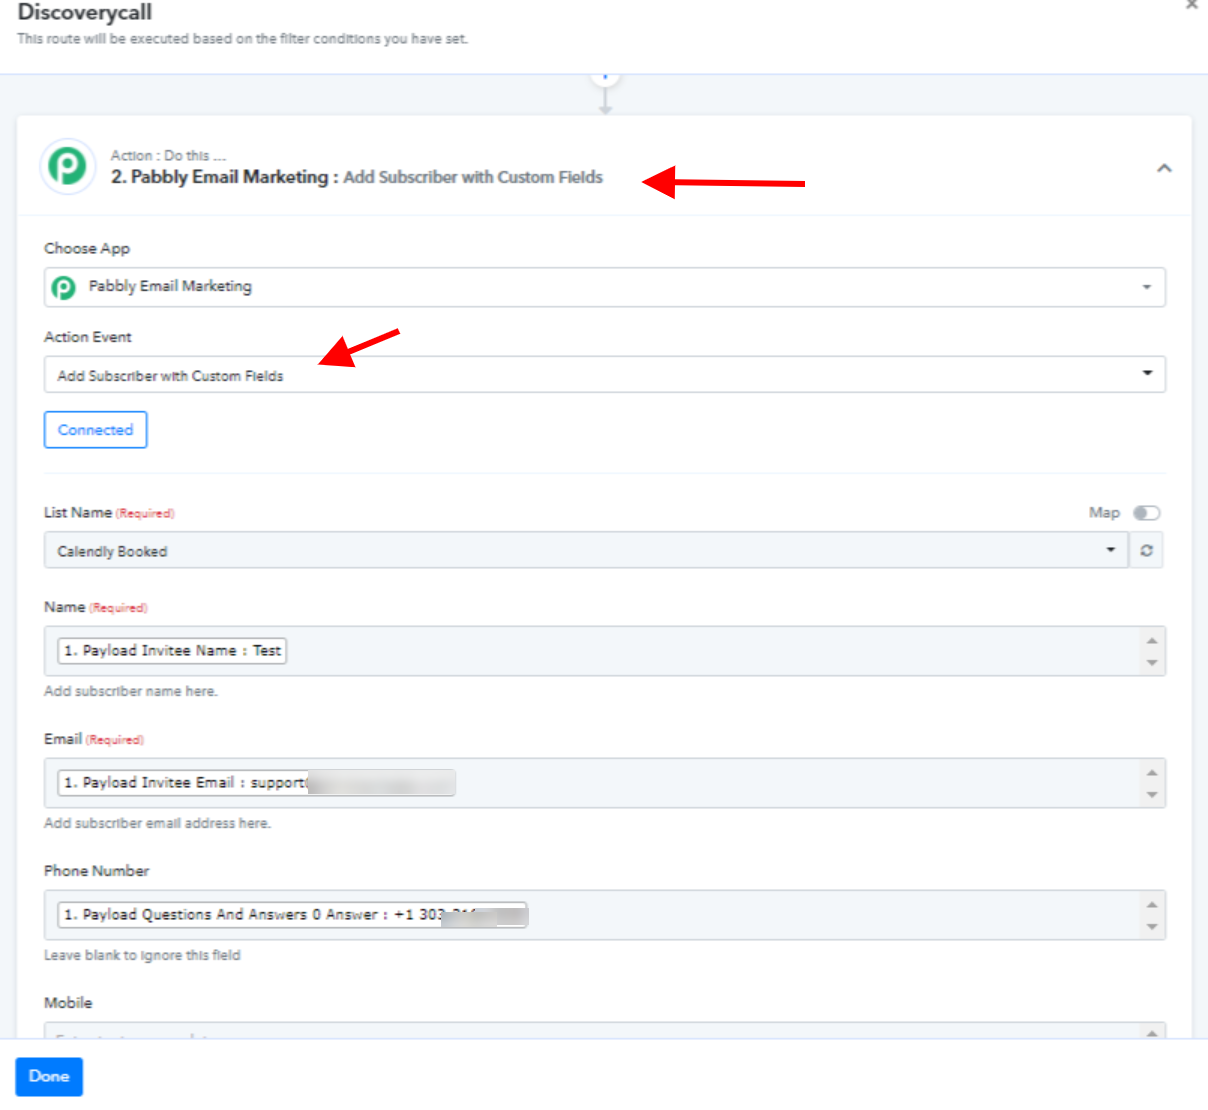This screenshot has width=1208, height=1110.
Task: Open the List Name dropdown Calendly Booked
Action: 586,550
